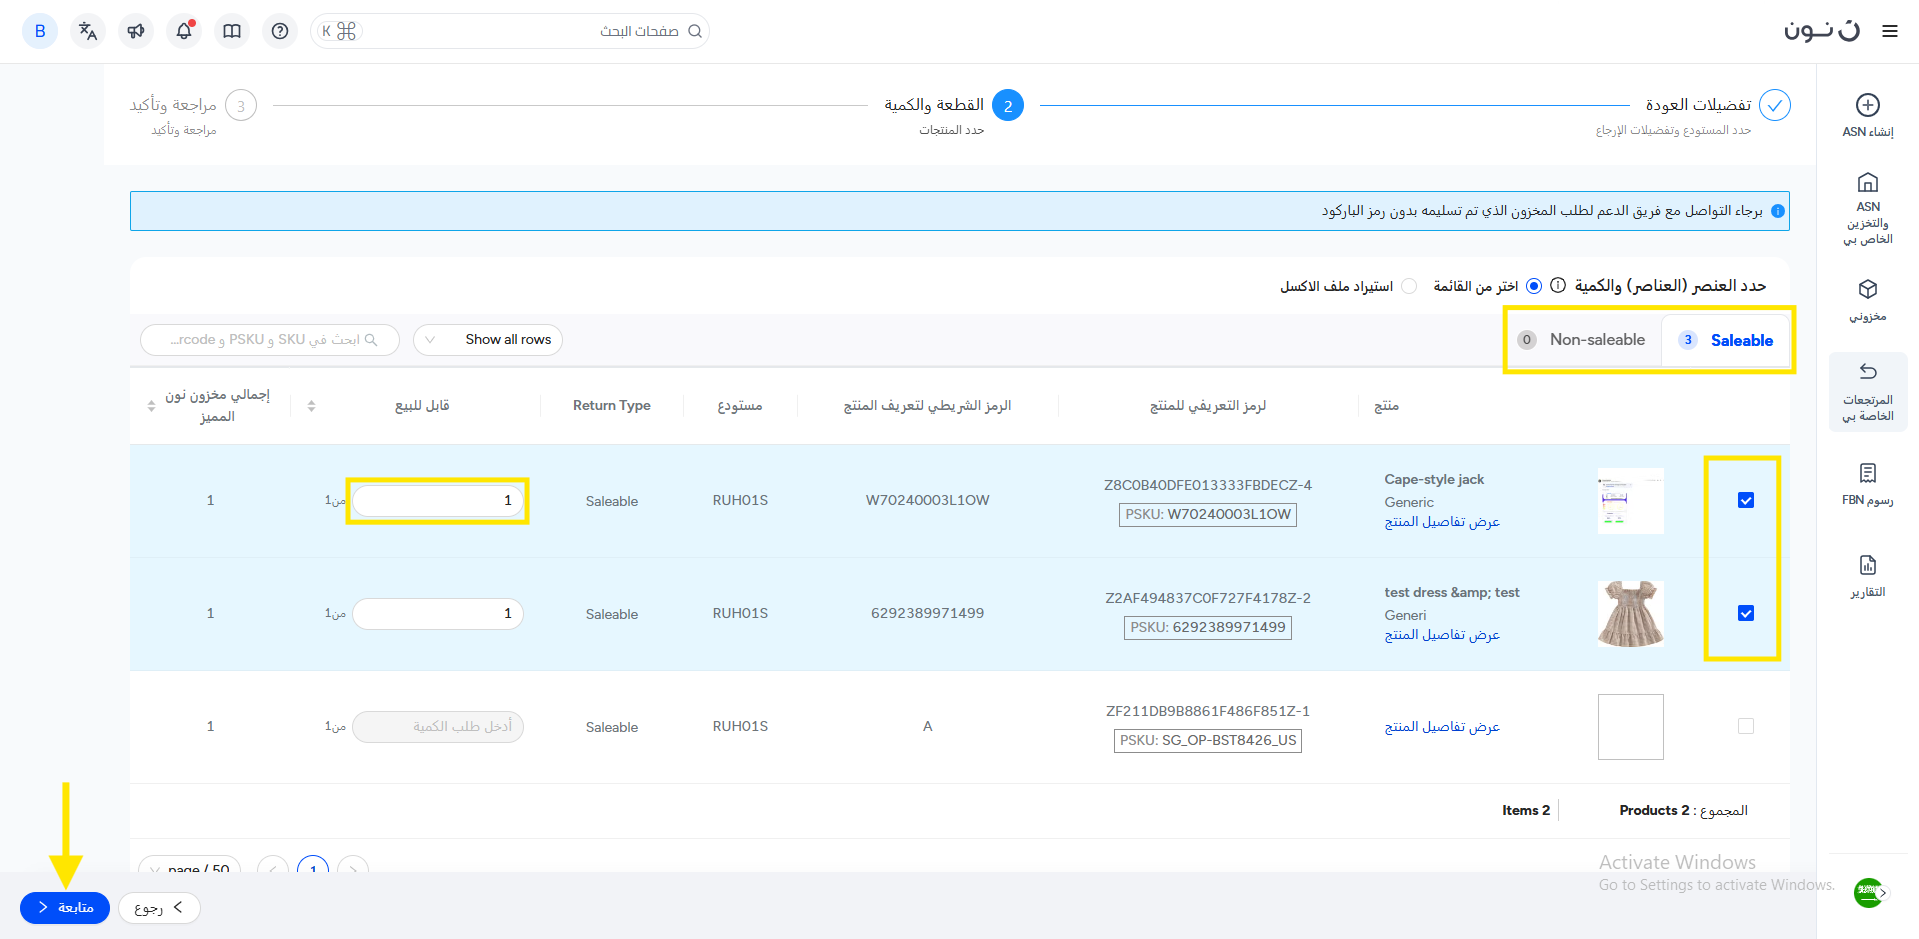
Task: Select the Saleable tab
Action: pyautogui.click(x=1727, y=340)
